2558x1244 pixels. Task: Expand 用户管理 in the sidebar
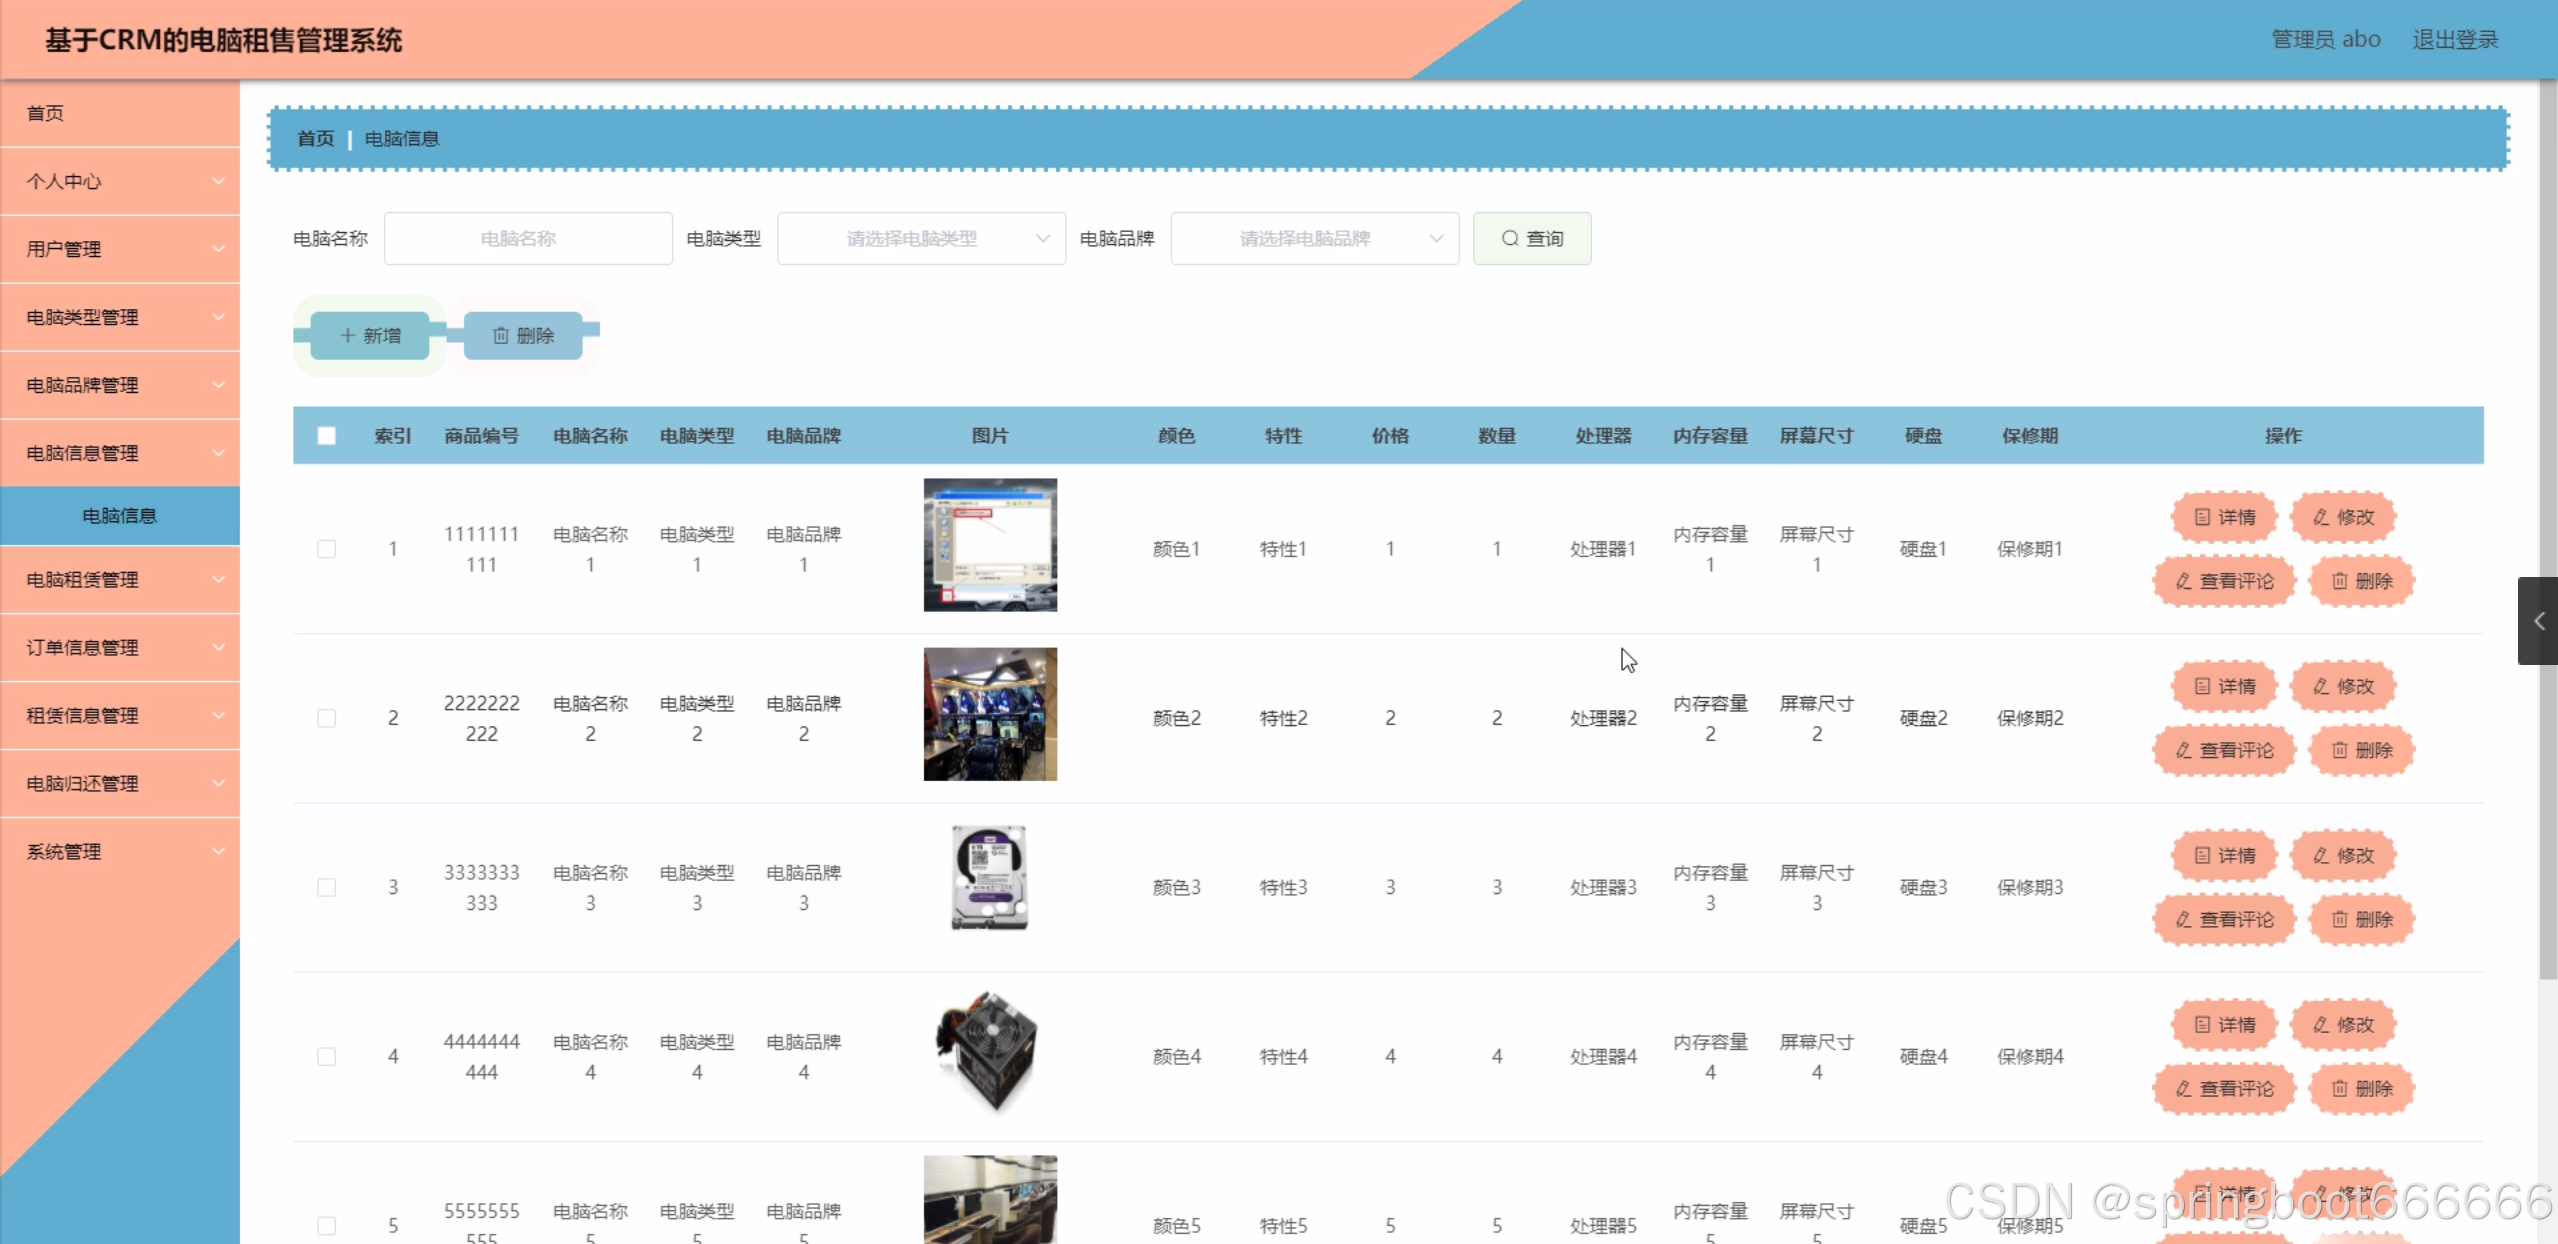tap(120, 249)
